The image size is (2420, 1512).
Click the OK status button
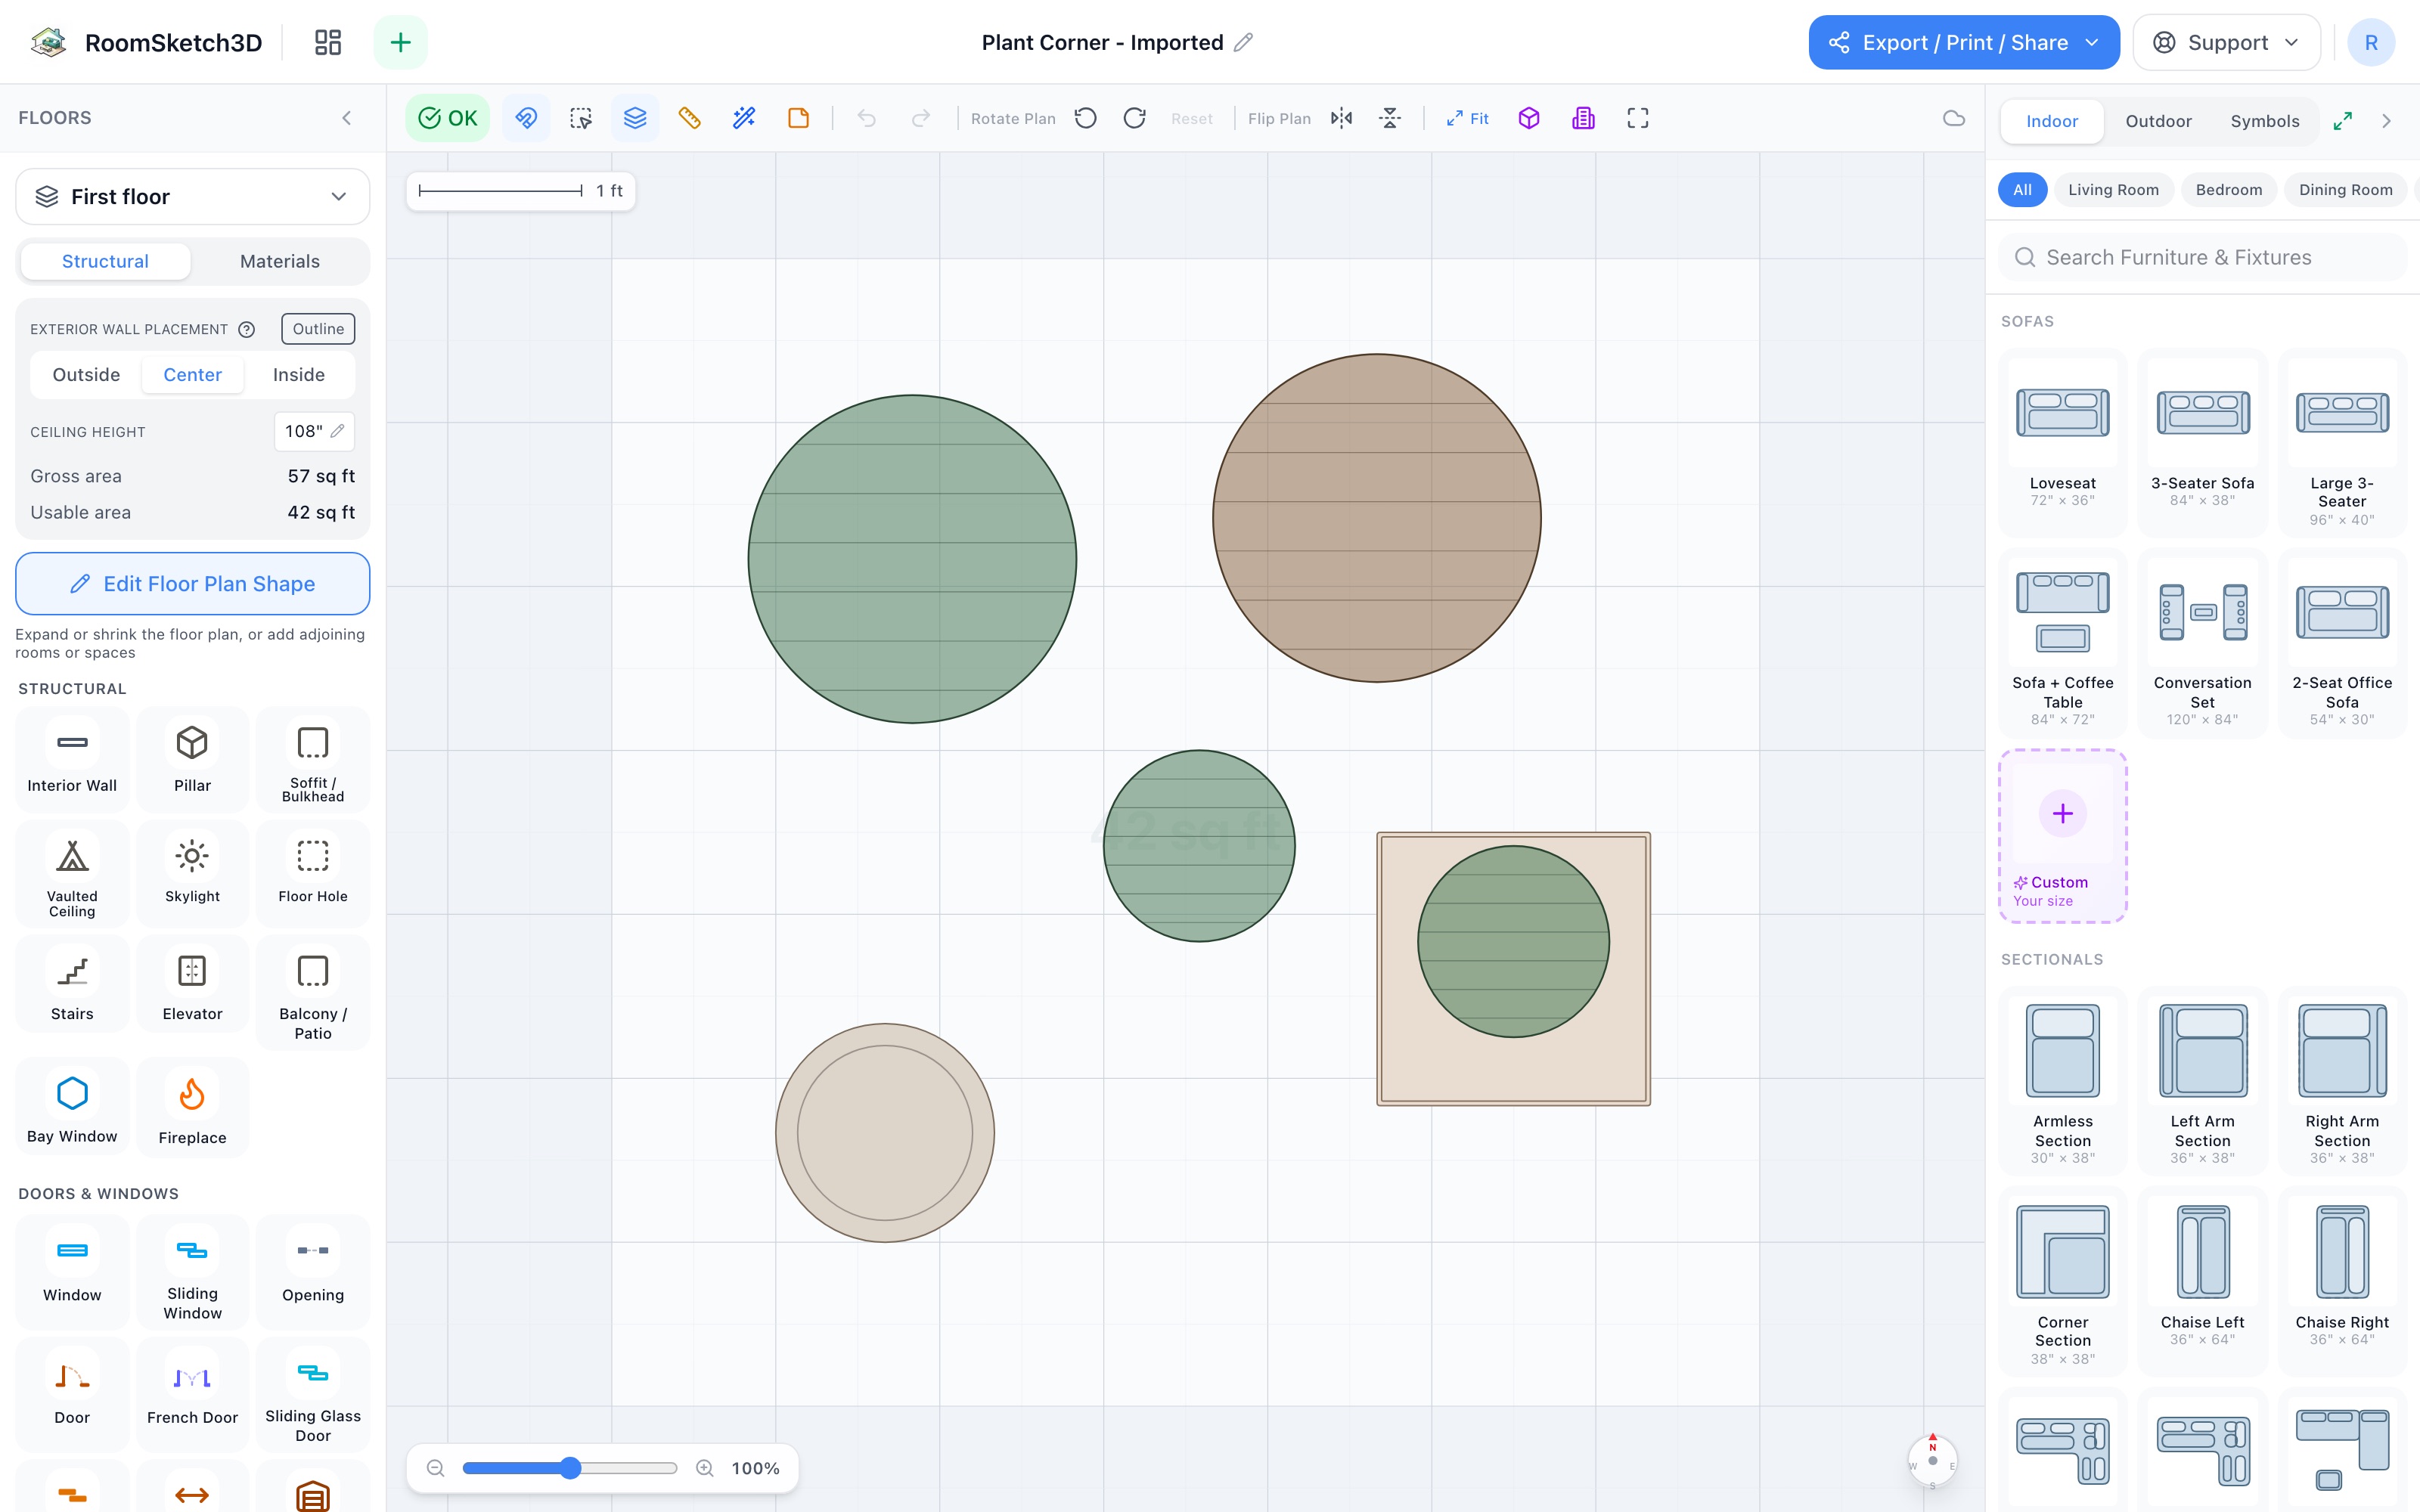pyautogui.click(x=448, y=118)
